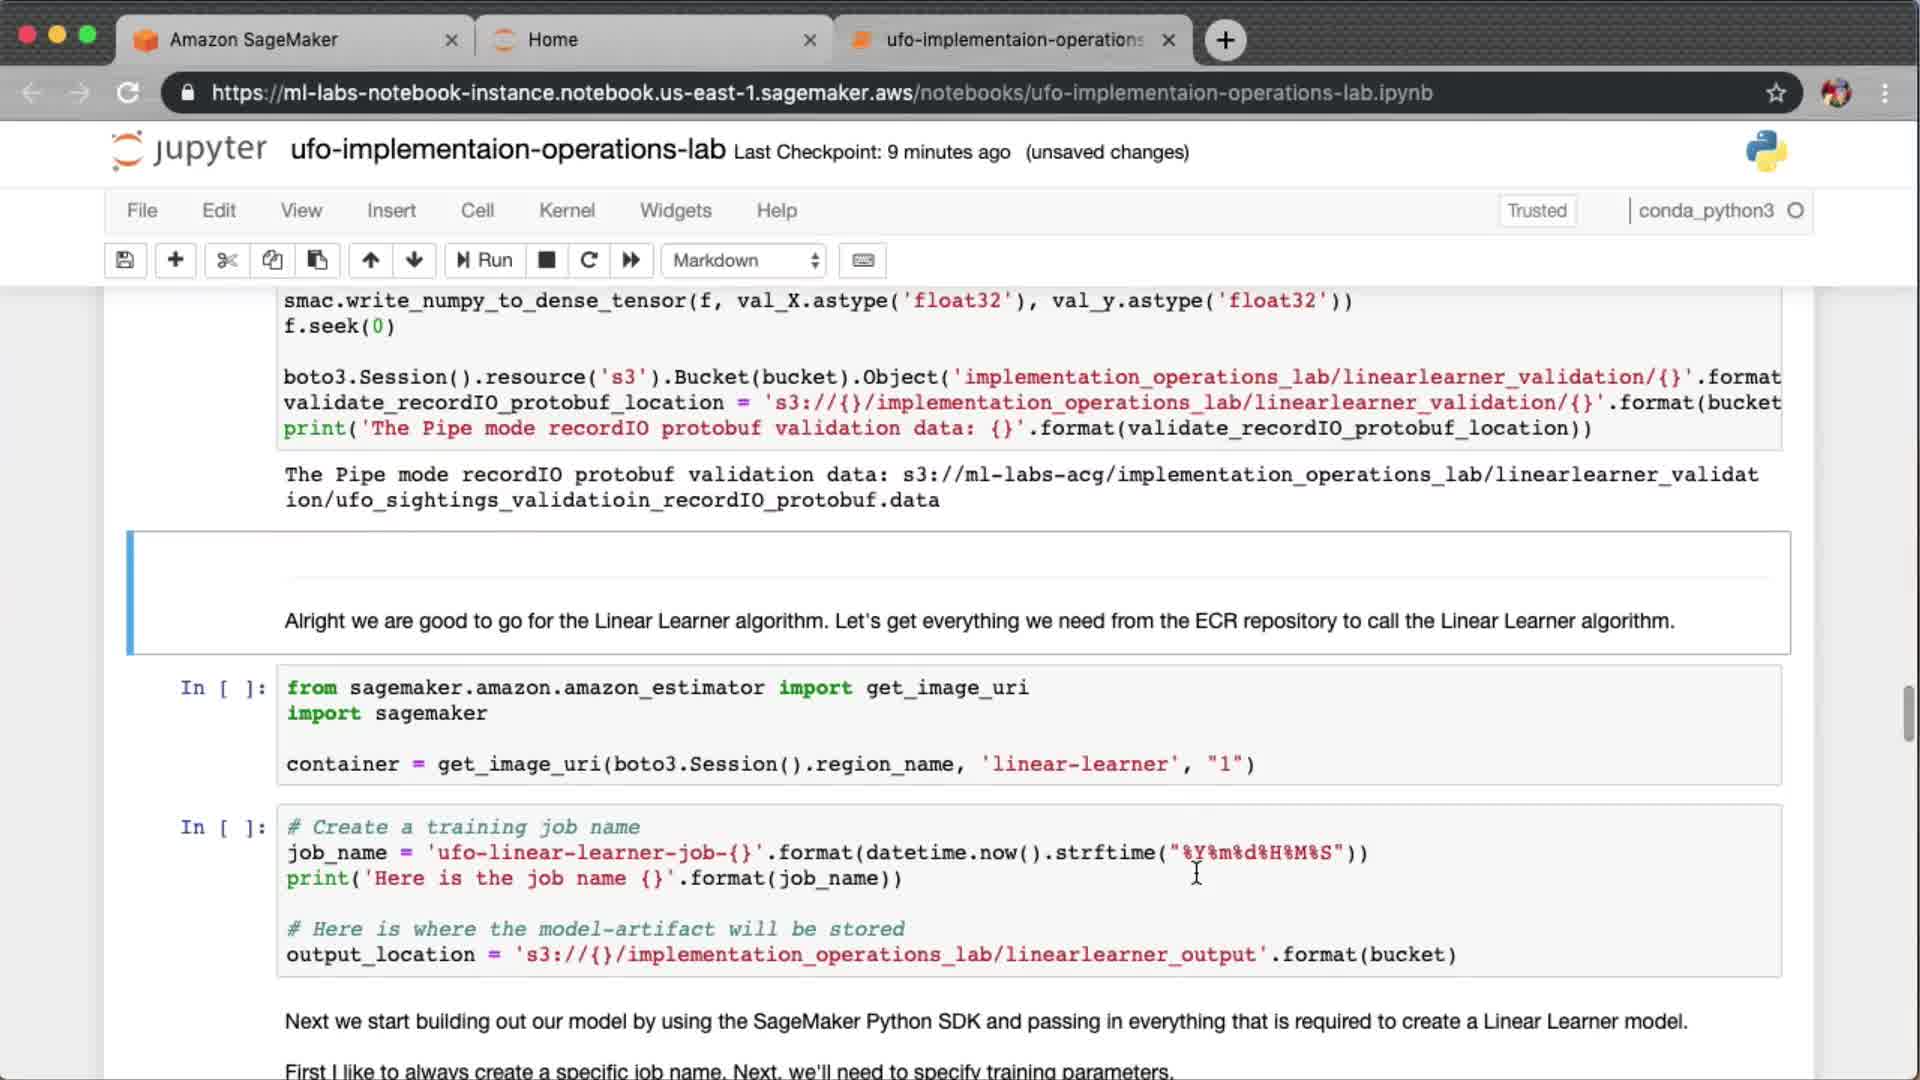This screenshot has width=1920, height=1080.
Task: Click the save and checkpoint icon
Action: 125,260
